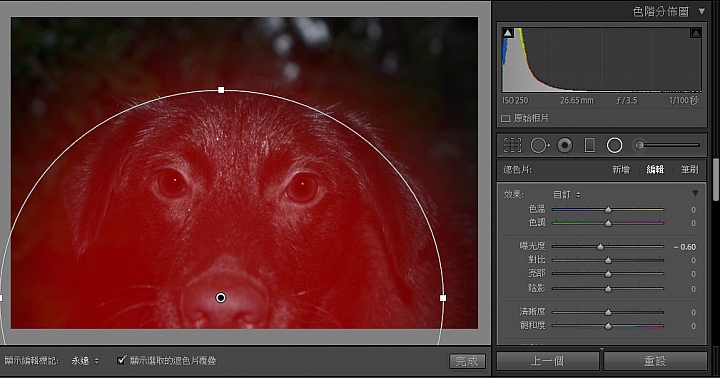Click the 對比 value field showing 0
The width and height of the screenshot is (720, 378).
(693, 260)
